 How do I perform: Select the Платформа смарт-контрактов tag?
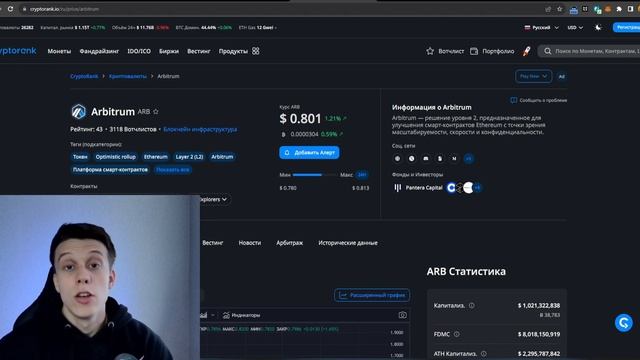[x=110, y=169]
